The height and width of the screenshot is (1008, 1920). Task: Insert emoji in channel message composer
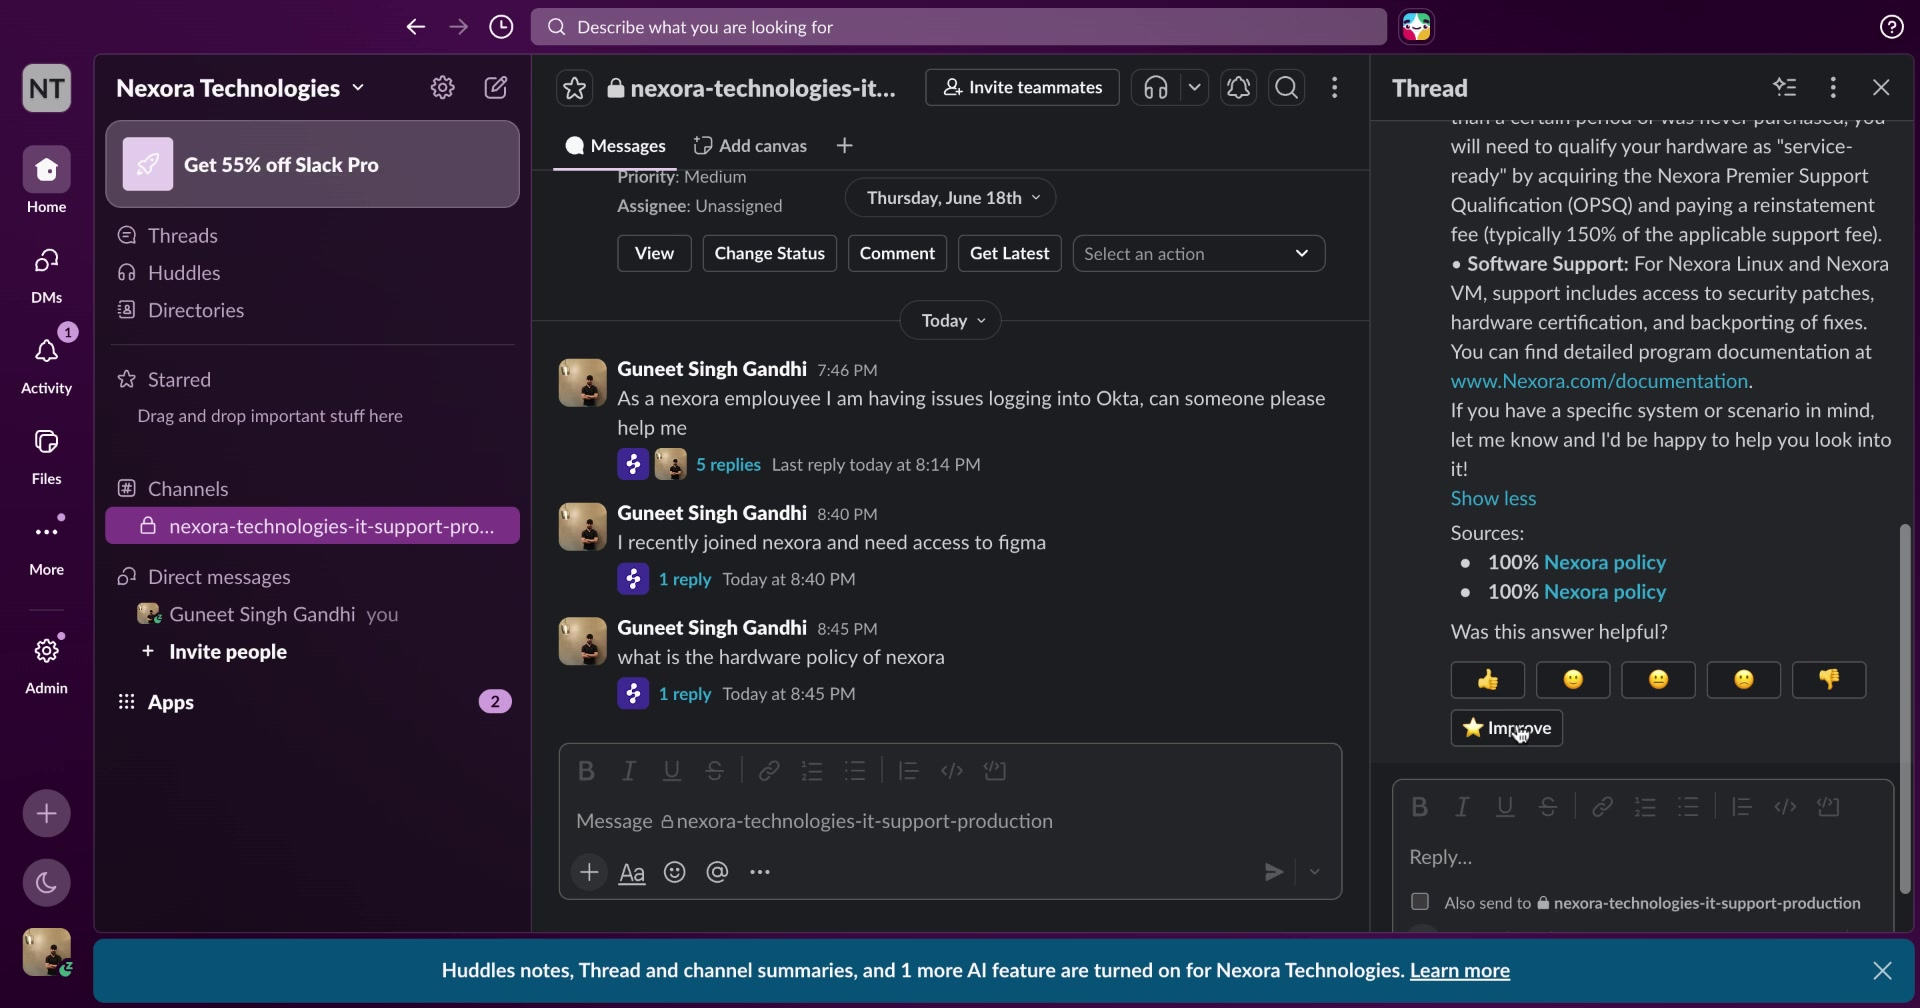(675, 872)
